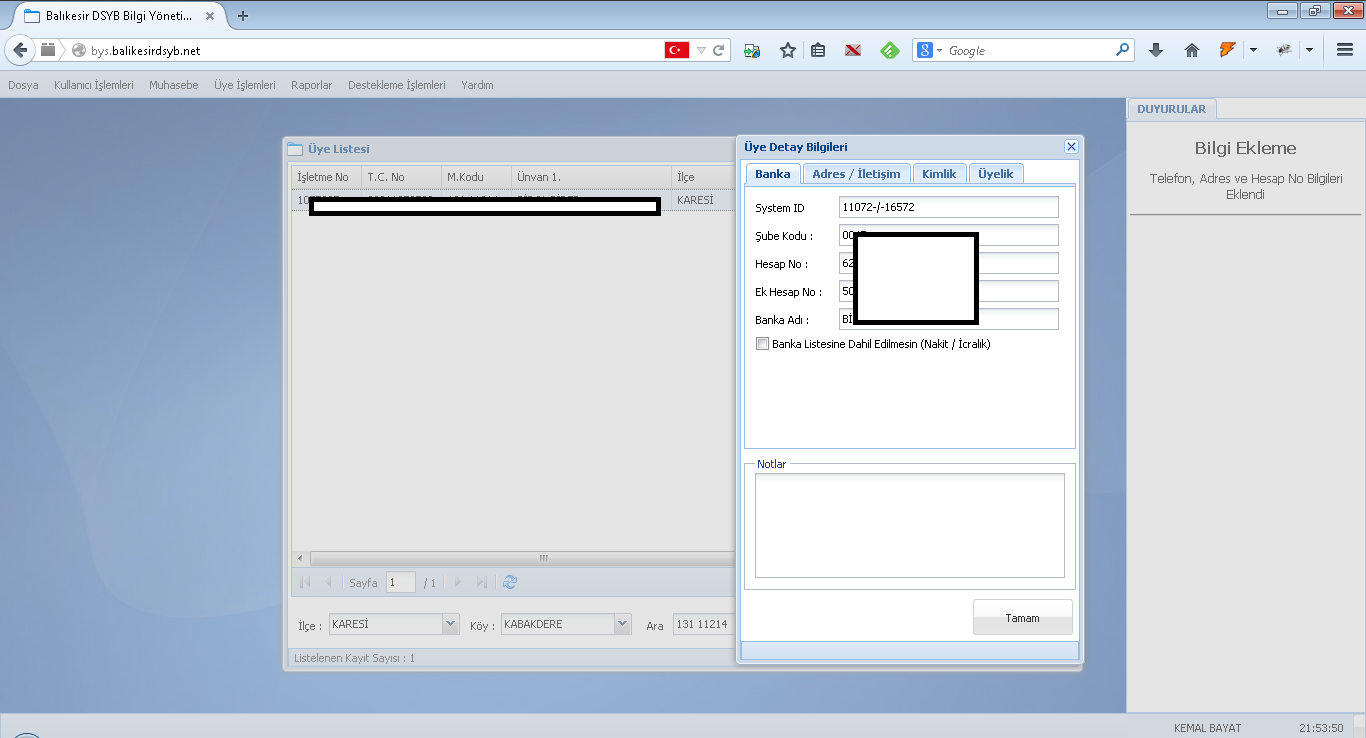The height and width of the screenshot is (738, 1366).
Task: Open the Kimlik tab
Action: coord(939,174)
